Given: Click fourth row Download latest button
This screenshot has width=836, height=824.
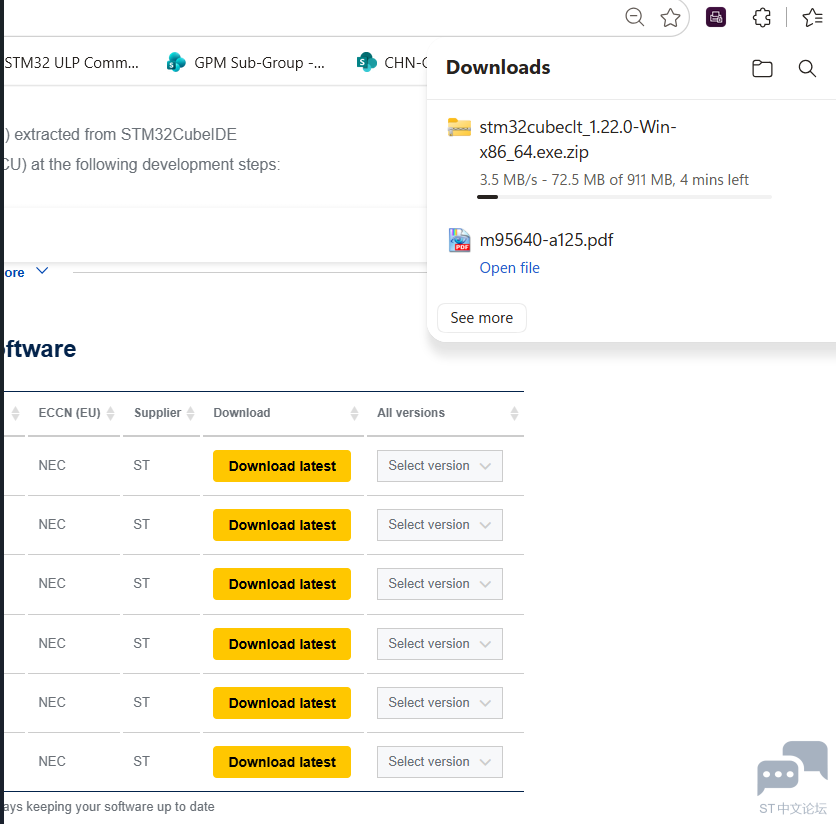Looking at the screenshot, I should pyautogui.click(x=282, y=644).
